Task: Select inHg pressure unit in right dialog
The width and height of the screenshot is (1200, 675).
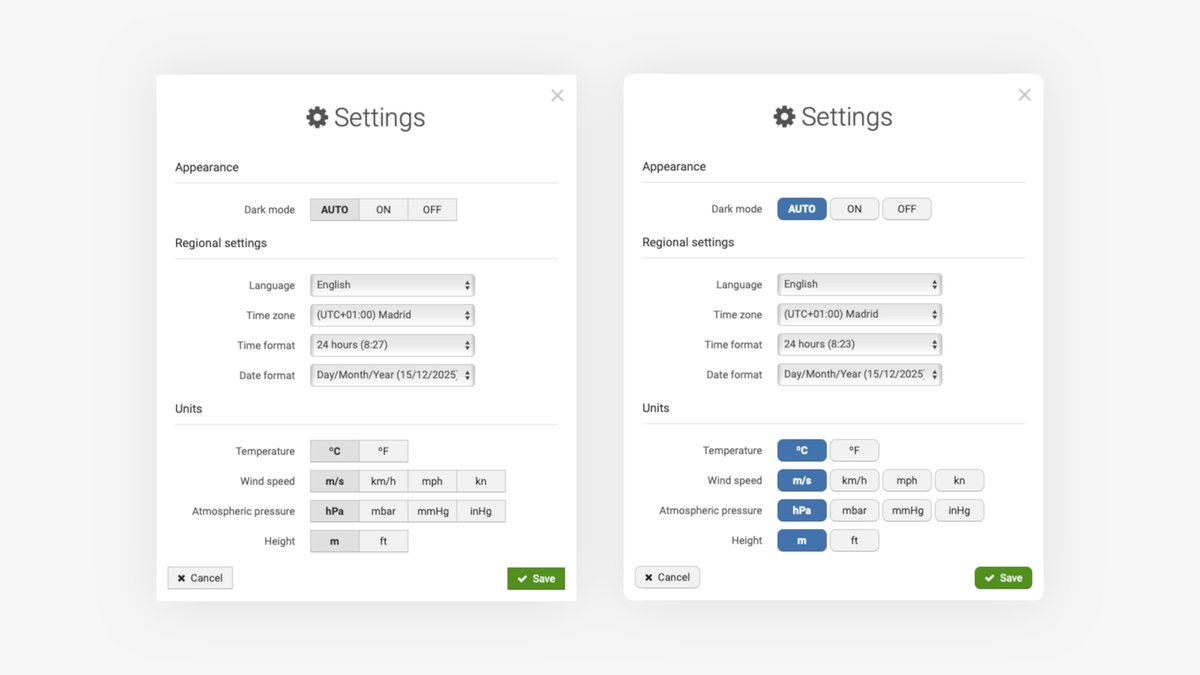Action: (x=959, y=510)
